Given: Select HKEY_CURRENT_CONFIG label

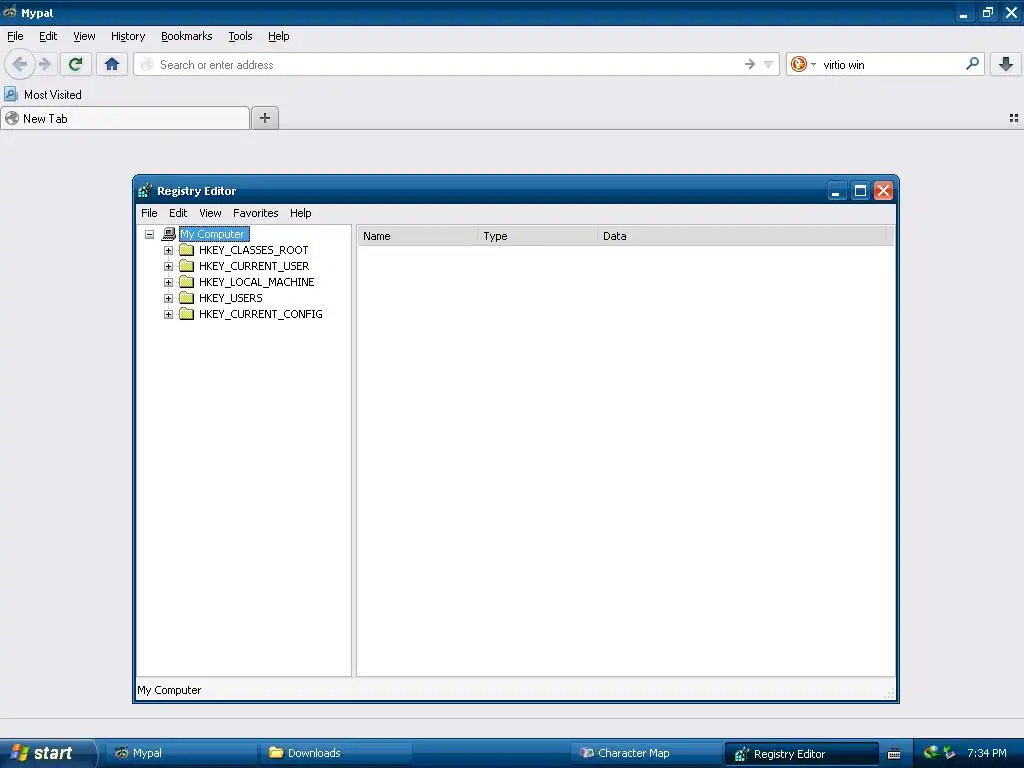Looking at the screenshot, I should pos(261,314).
